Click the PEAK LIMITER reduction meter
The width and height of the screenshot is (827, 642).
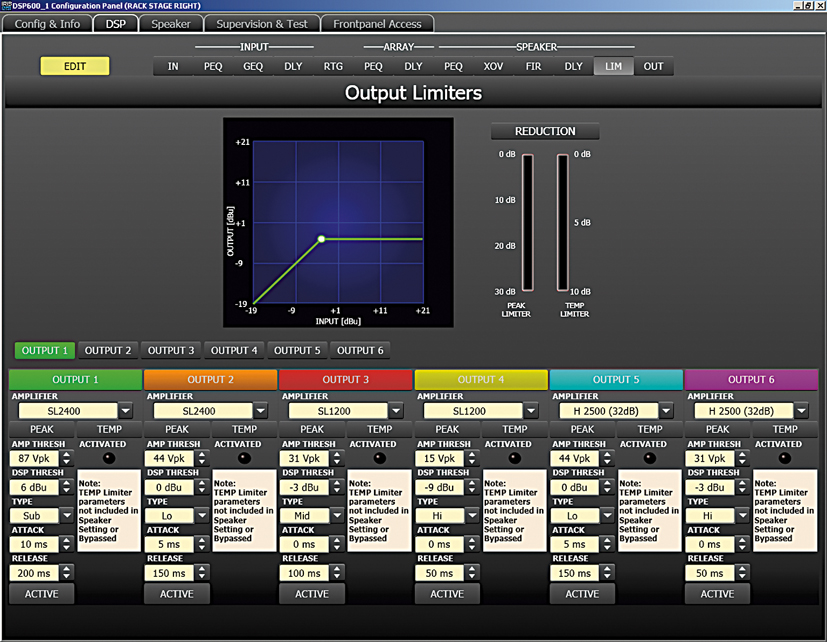coord(527,222)
